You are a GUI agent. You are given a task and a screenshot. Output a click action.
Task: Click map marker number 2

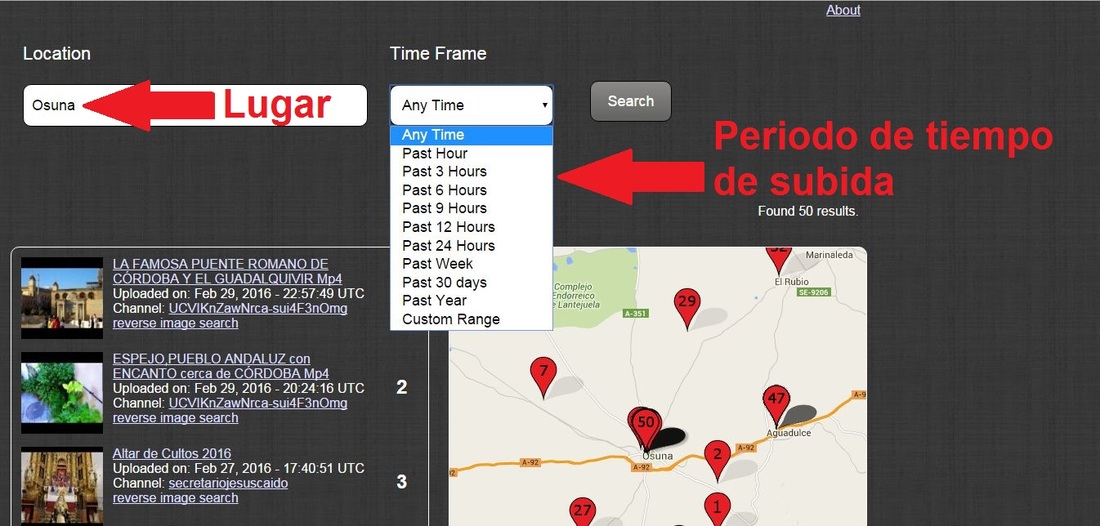coord(717,458)
